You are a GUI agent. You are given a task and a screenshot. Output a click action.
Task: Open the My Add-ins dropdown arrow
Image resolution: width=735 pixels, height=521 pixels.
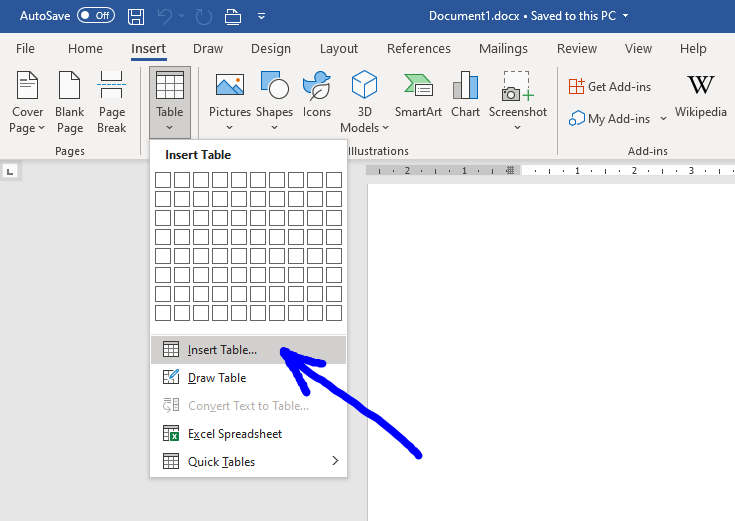tap(663, 119)
